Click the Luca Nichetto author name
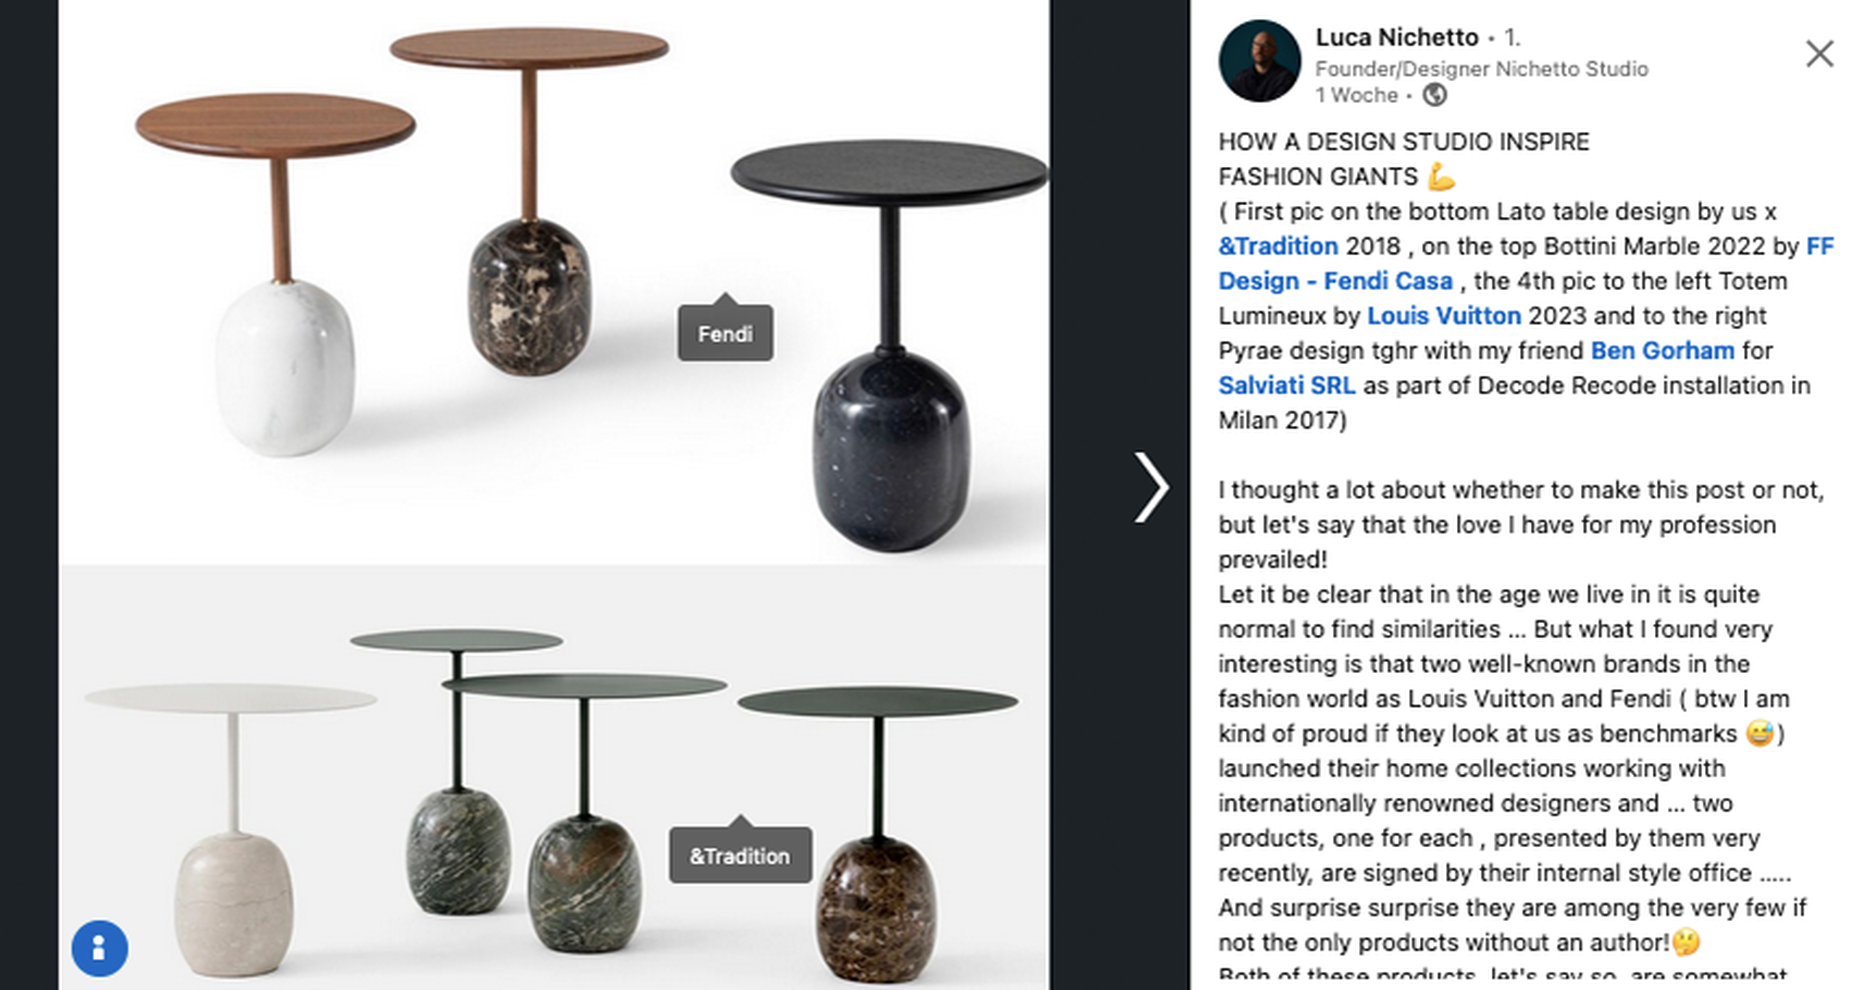Image resolution: width=1860 pixels, height=990 pixels. [1396, 37]
